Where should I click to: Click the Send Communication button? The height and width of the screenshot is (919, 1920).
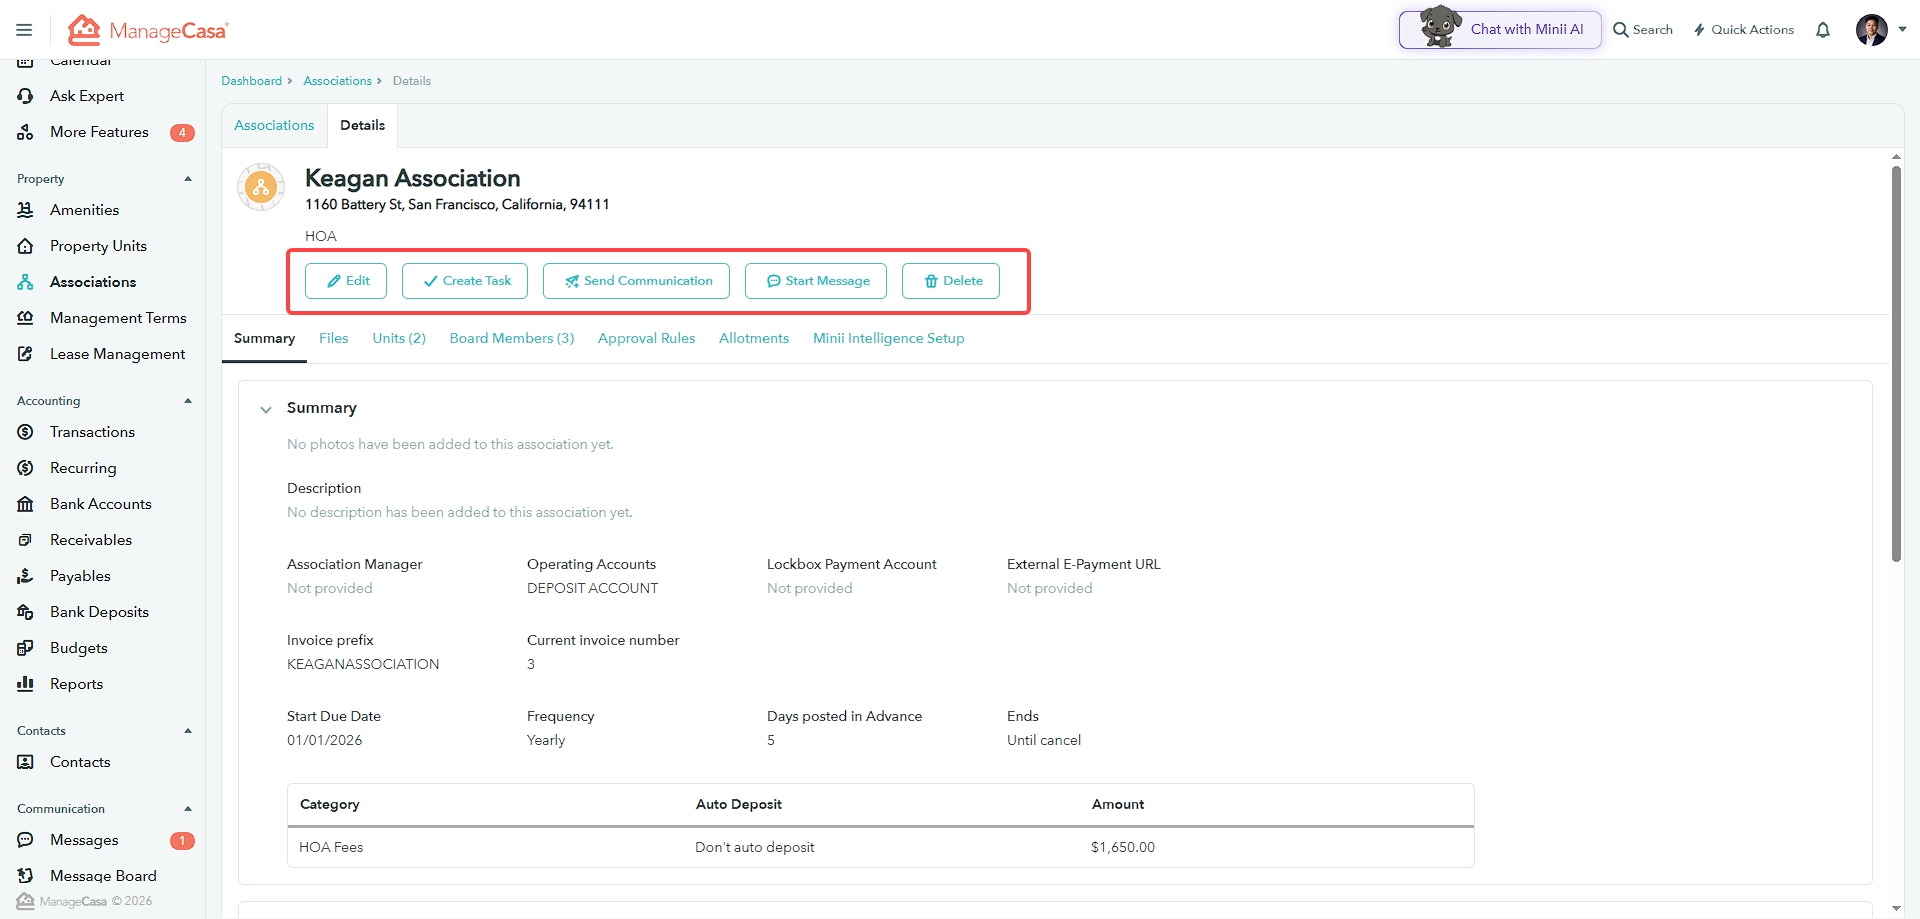pos(636,281)
